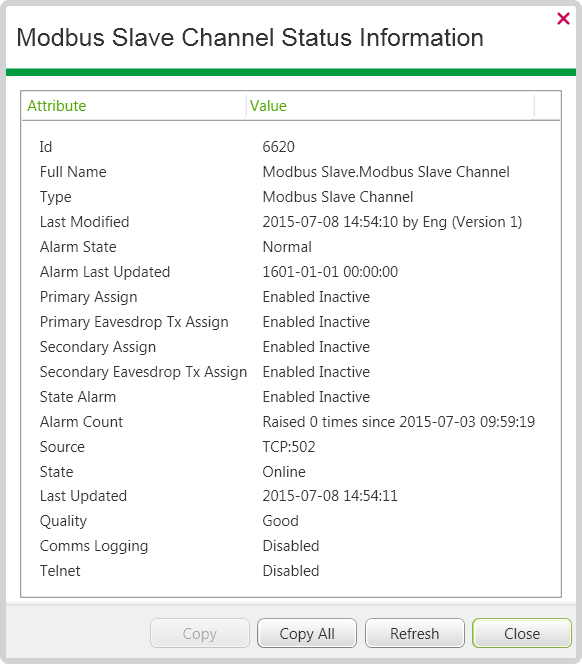Select the Alarm Last Updated row

pos(291,272)
